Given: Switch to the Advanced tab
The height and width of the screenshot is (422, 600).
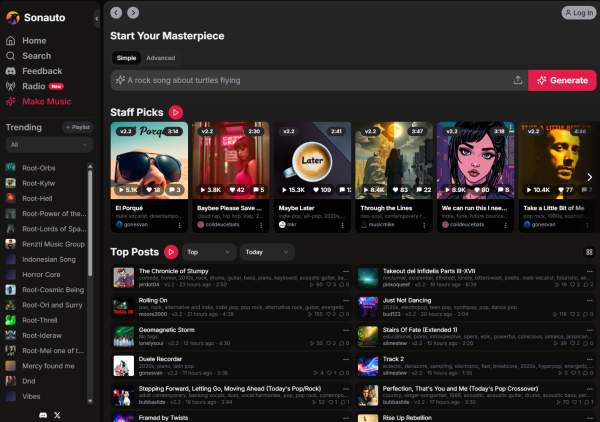Looking at the screenshot, I should click(x=160, y=58).
